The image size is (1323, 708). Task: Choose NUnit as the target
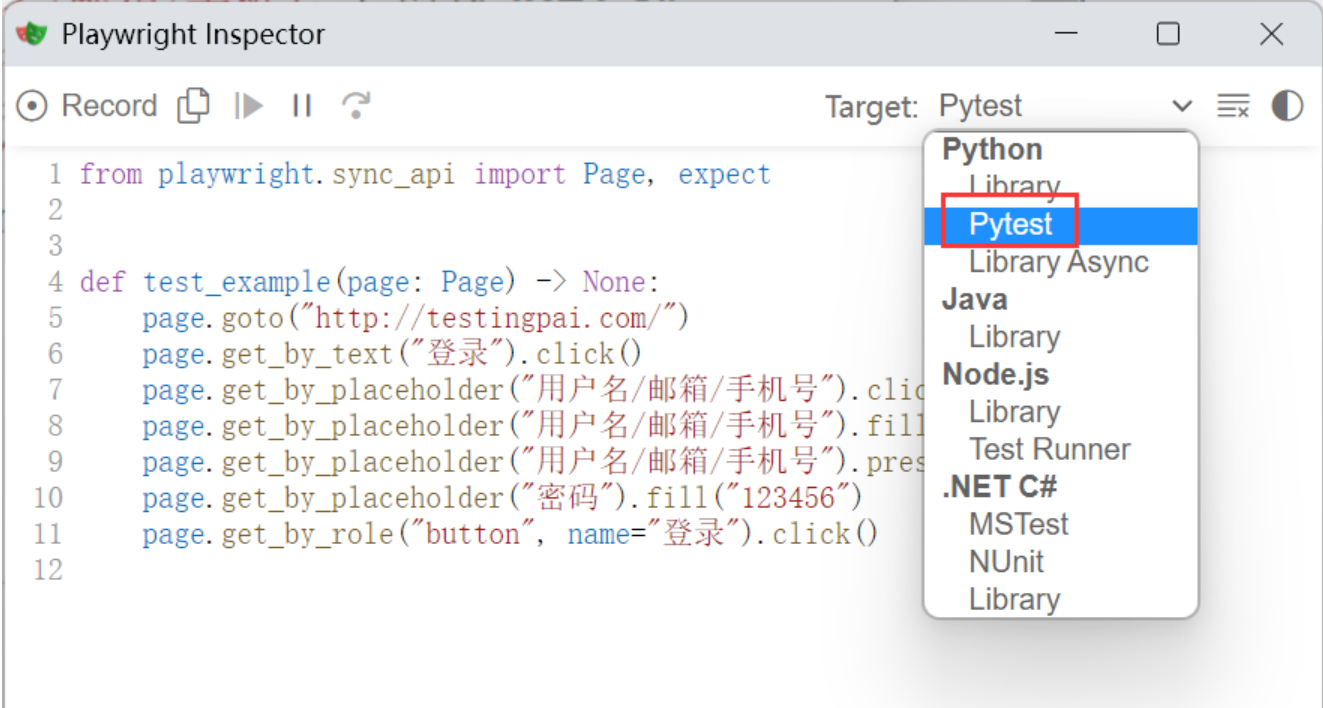(1006, 561)
